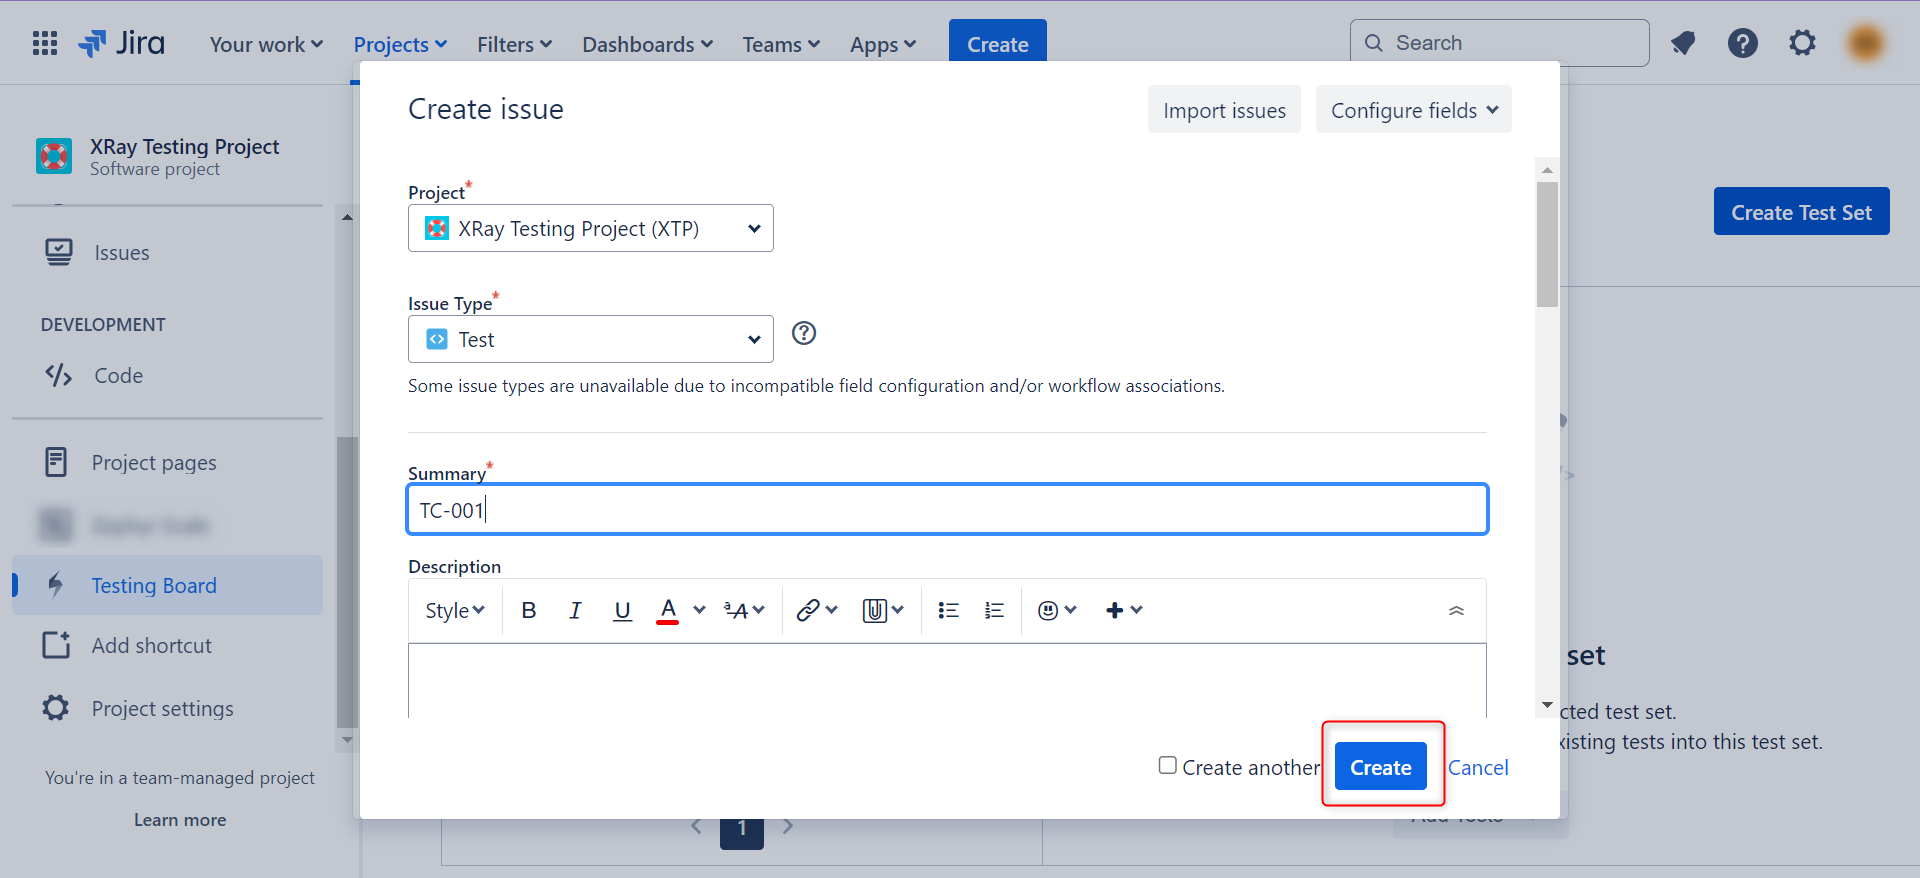Open the Filters menu
Viewport: 1920px width, 878px height.
pos(514,44)
